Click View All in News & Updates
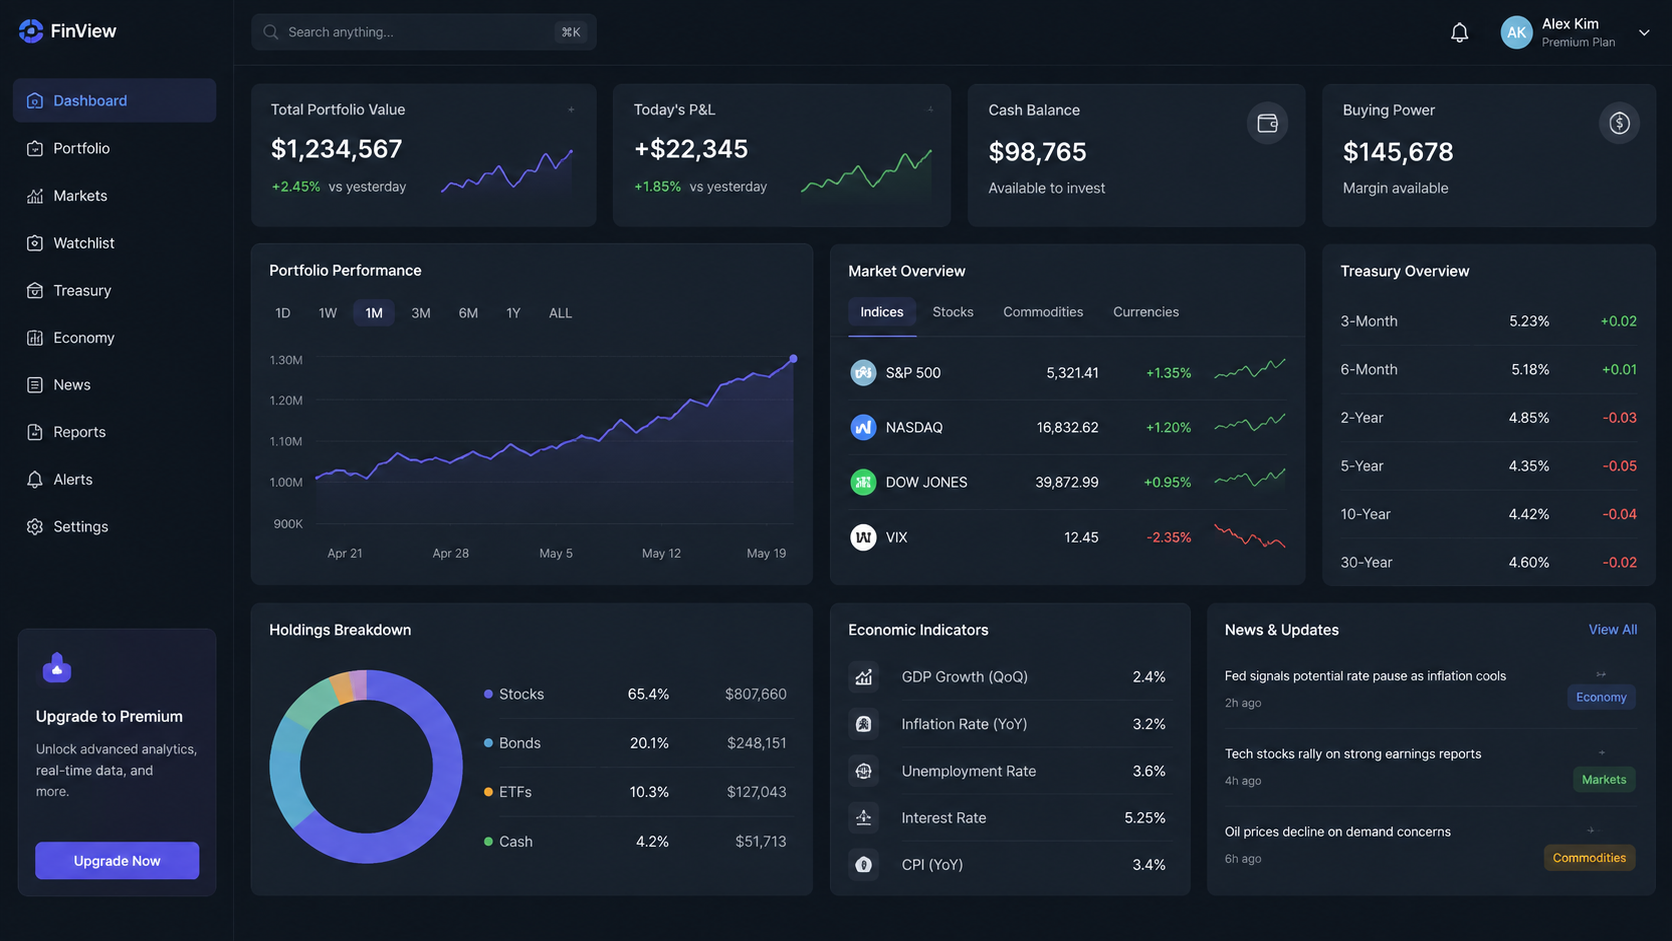The height and width of the screenshot is (941, 1672). click(x=1613, y=630)
